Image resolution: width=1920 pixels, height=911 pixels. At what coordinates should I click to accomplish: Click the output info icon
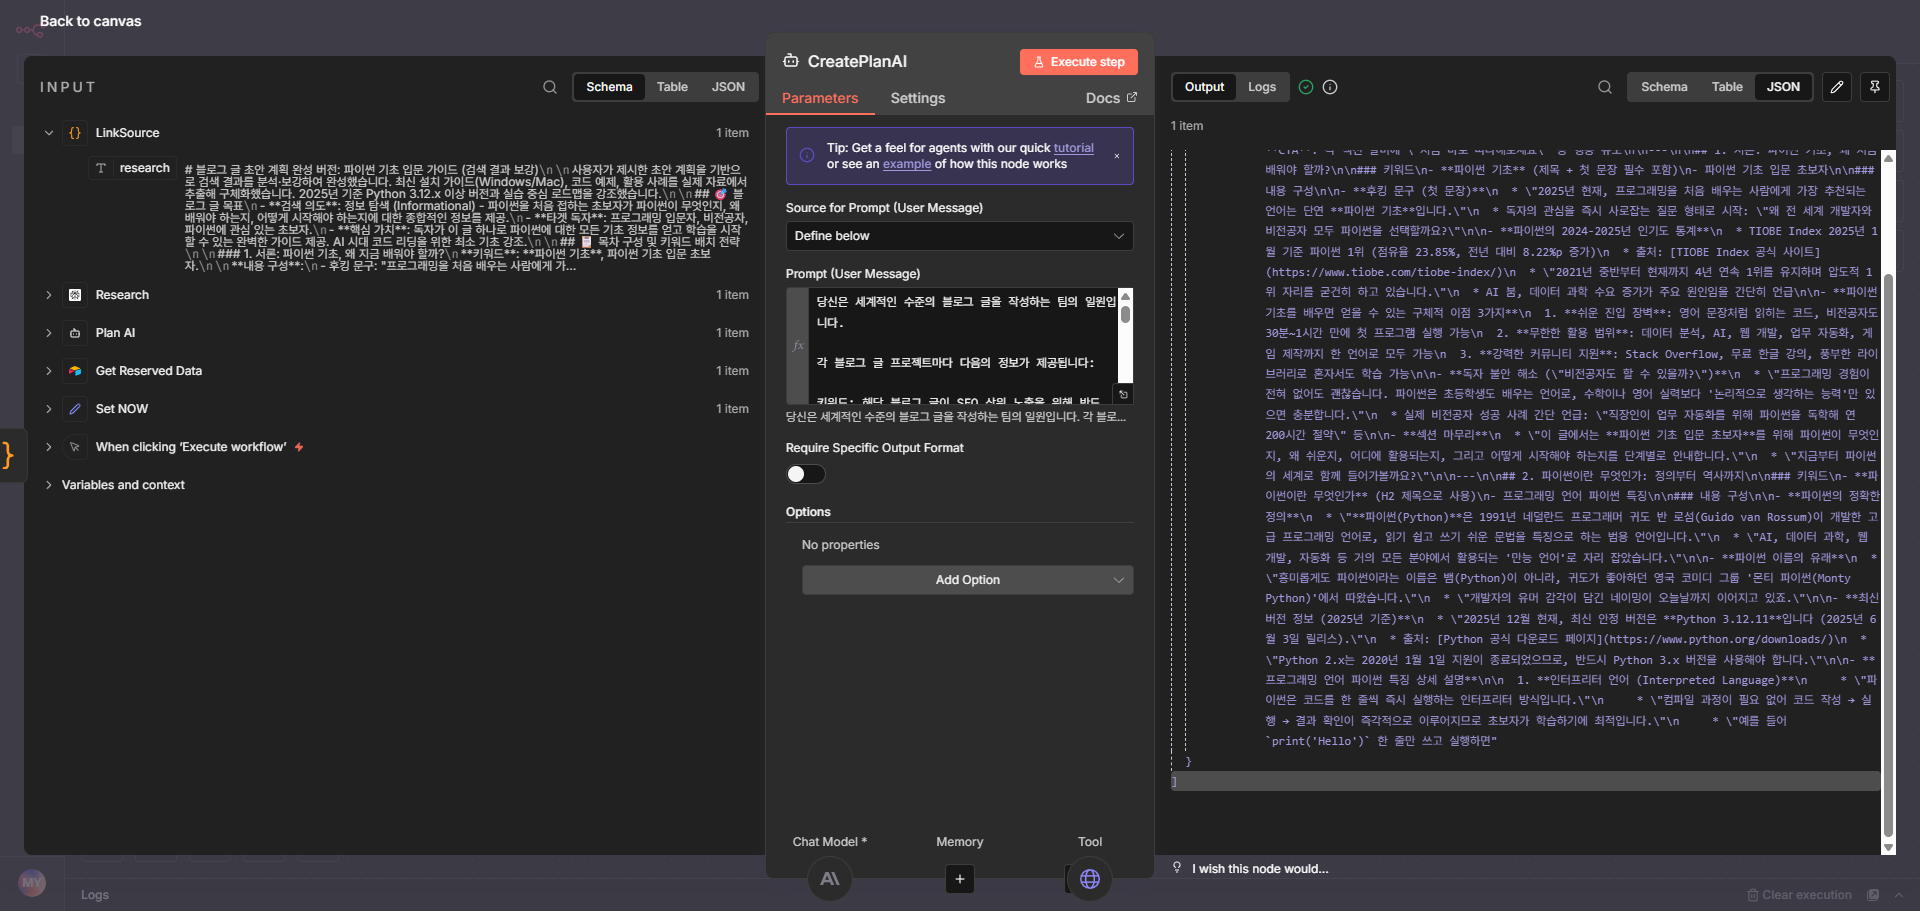point(1330,87)
